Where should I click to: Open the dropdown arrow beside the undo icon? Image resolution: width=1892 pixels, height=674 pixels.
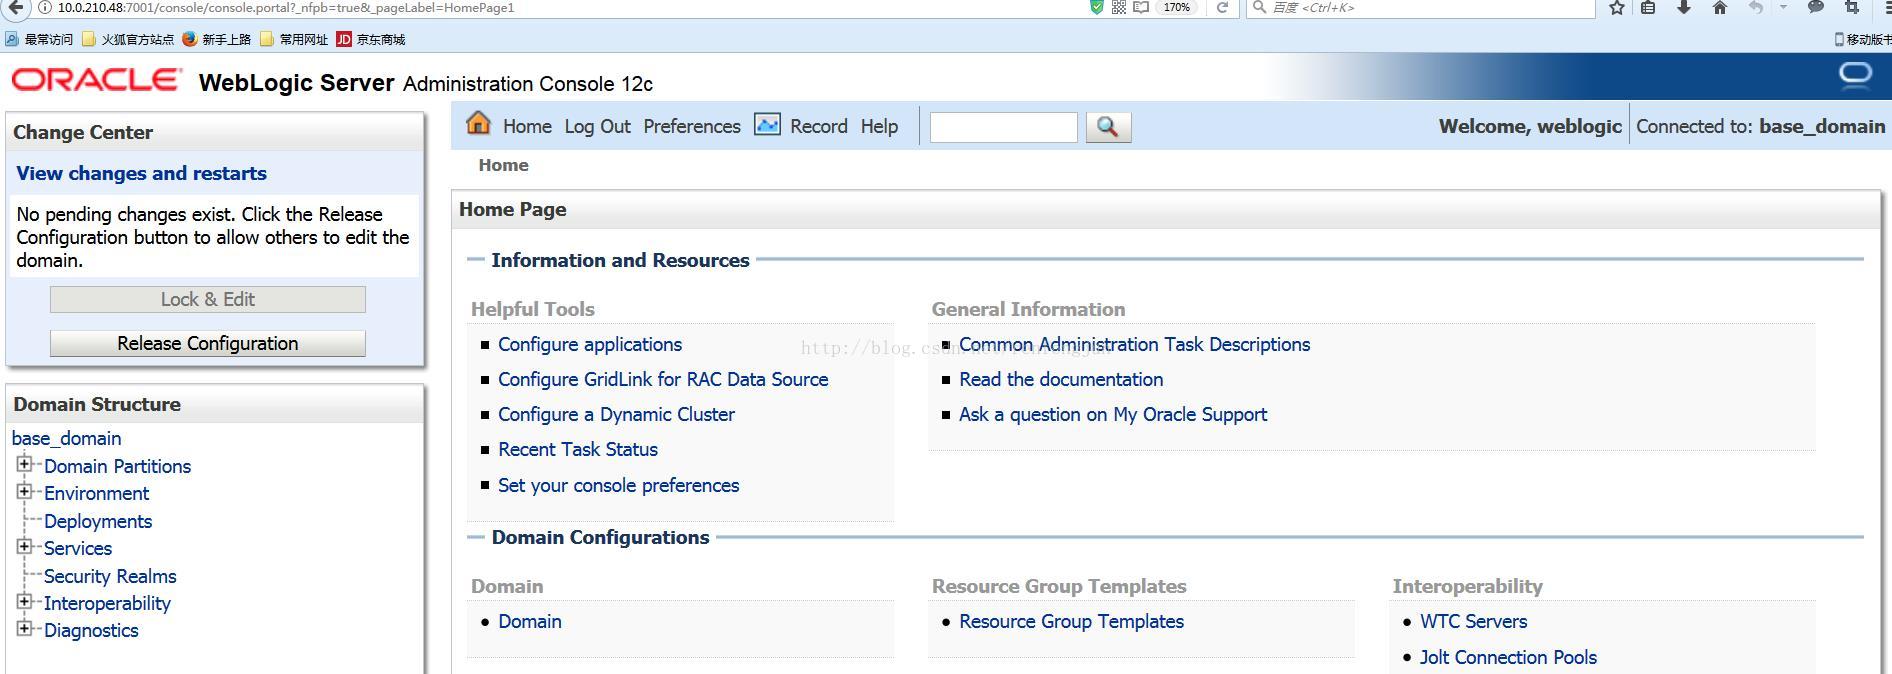point(1783,7)
